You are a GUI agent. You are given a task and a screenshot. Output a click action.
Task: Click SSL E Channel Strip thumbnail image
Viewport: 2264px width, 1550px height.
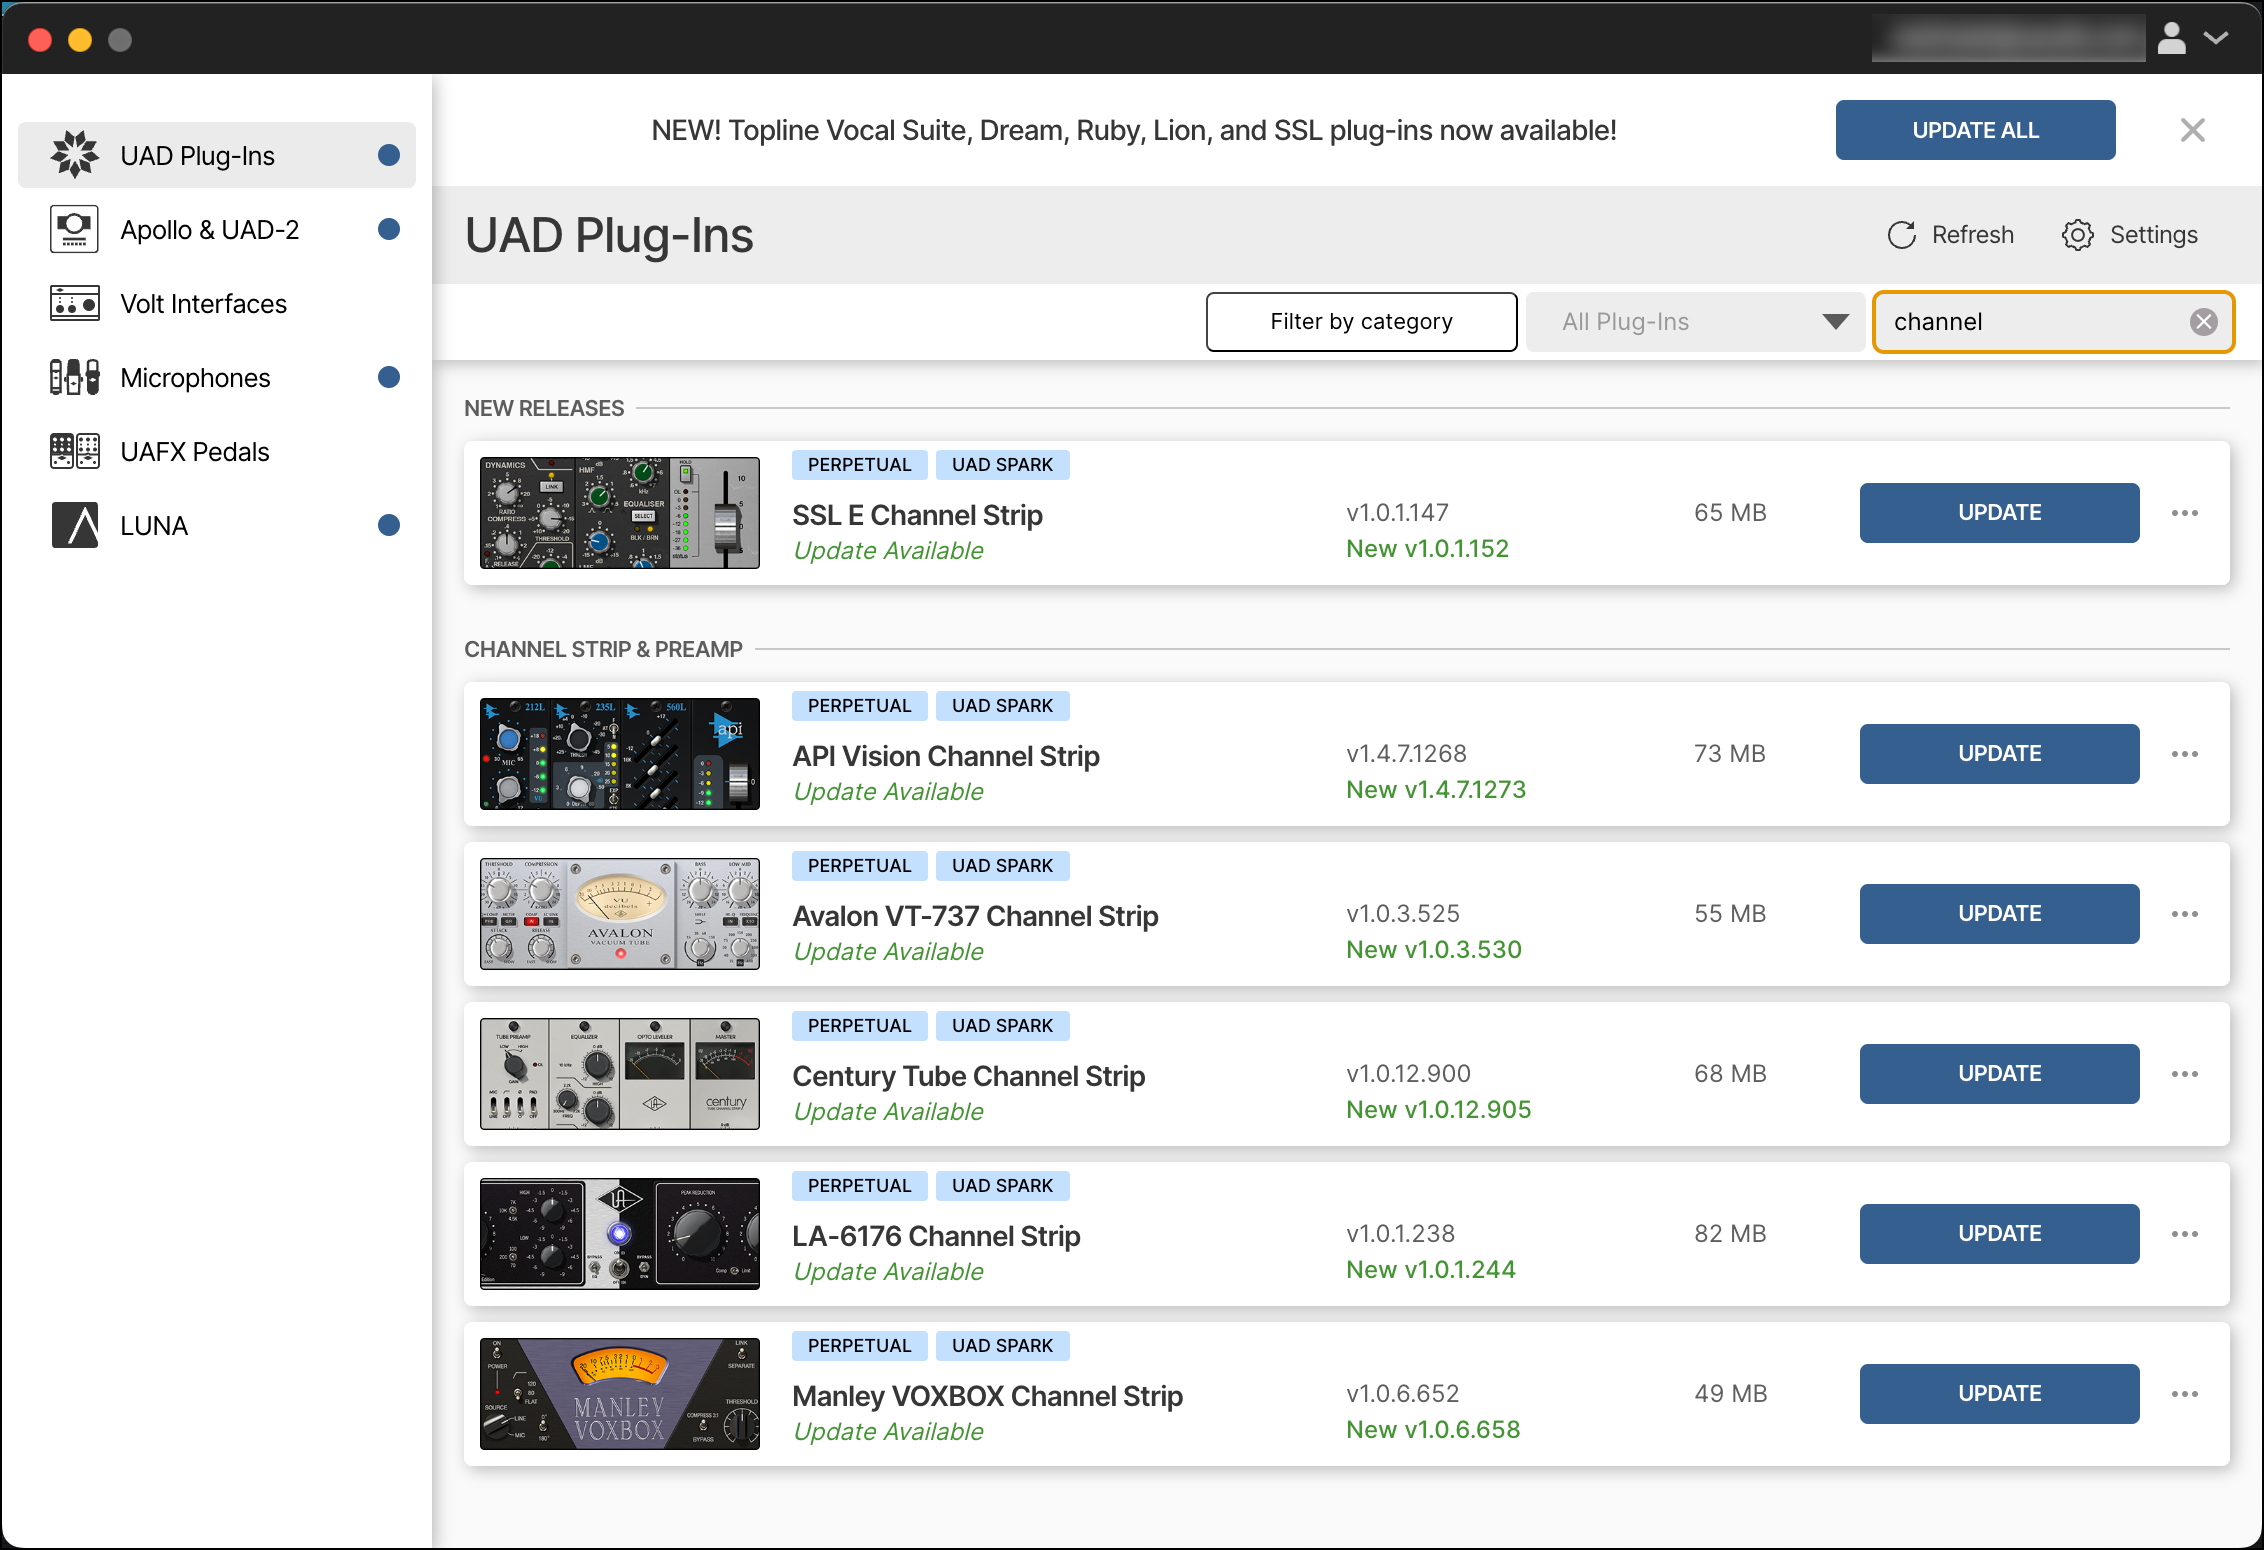(620, 513)
